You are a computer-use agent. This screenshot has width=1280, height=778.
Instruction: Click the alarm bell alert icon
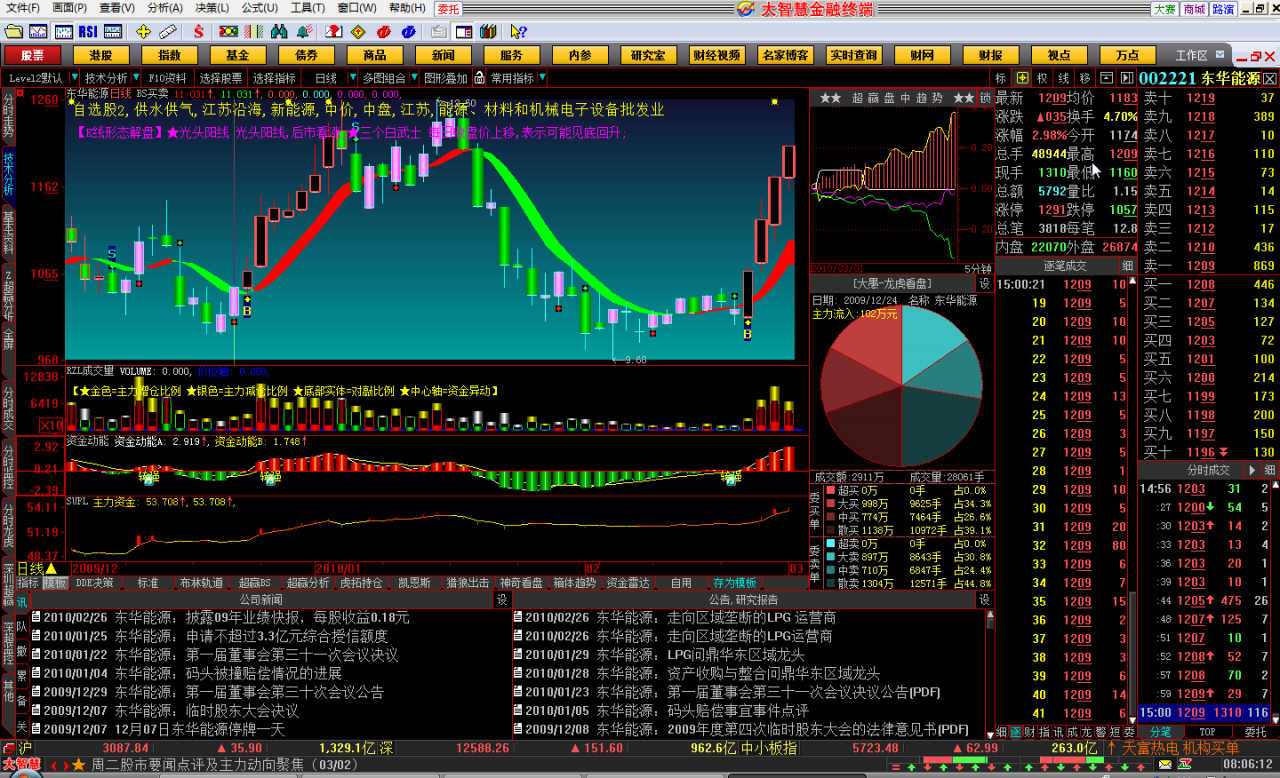point(305,31)
